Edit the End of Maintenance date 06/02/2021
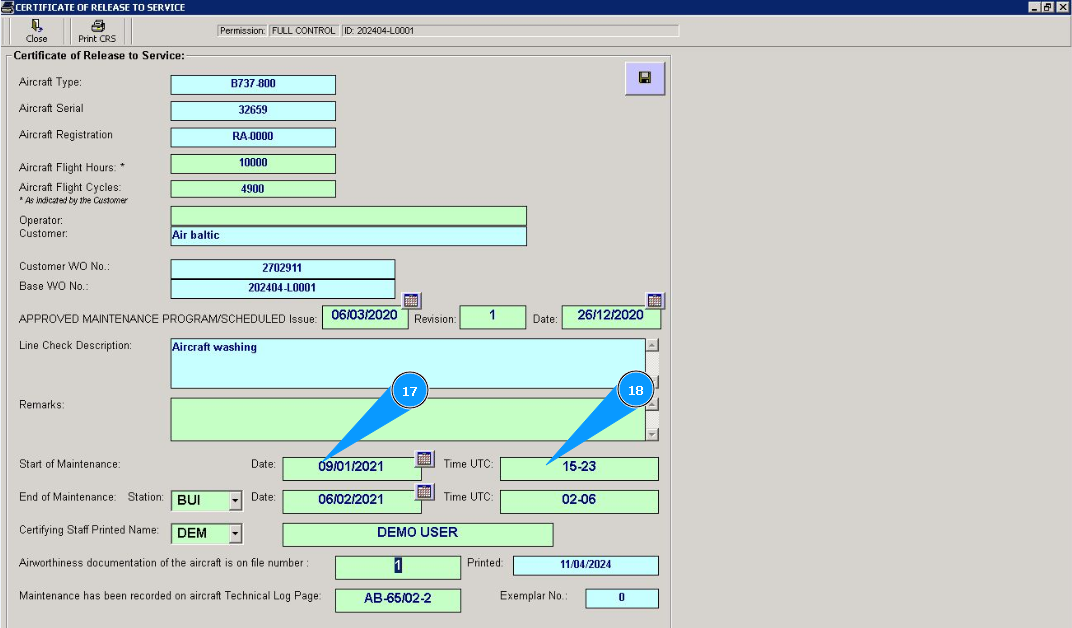 click(x=351, y=501)
